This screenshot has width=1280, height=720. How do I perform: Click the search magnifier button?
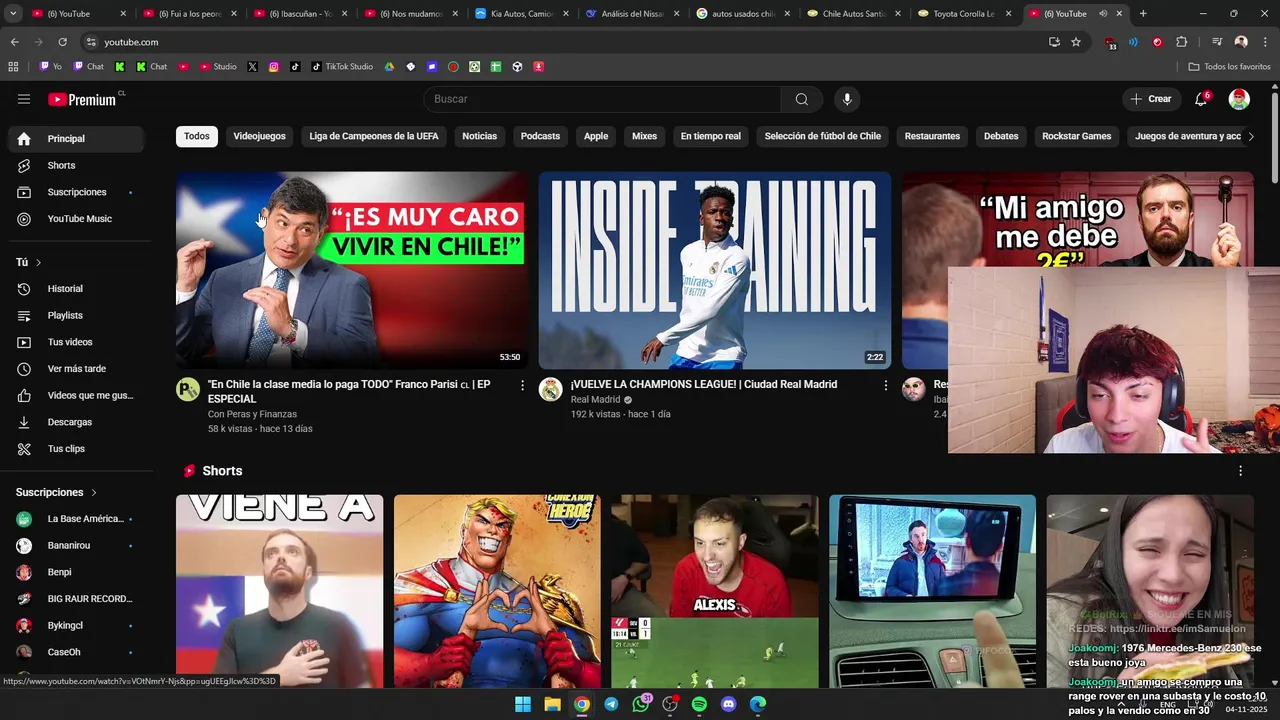802,99
